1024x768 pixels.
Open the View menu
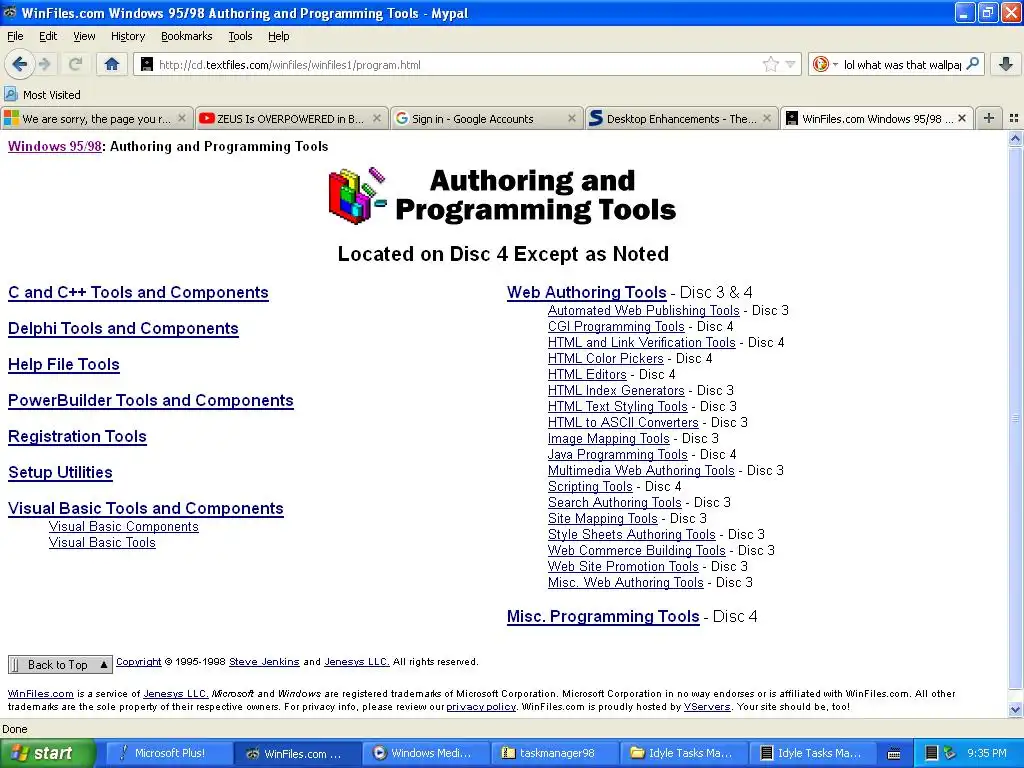[84, 36]
